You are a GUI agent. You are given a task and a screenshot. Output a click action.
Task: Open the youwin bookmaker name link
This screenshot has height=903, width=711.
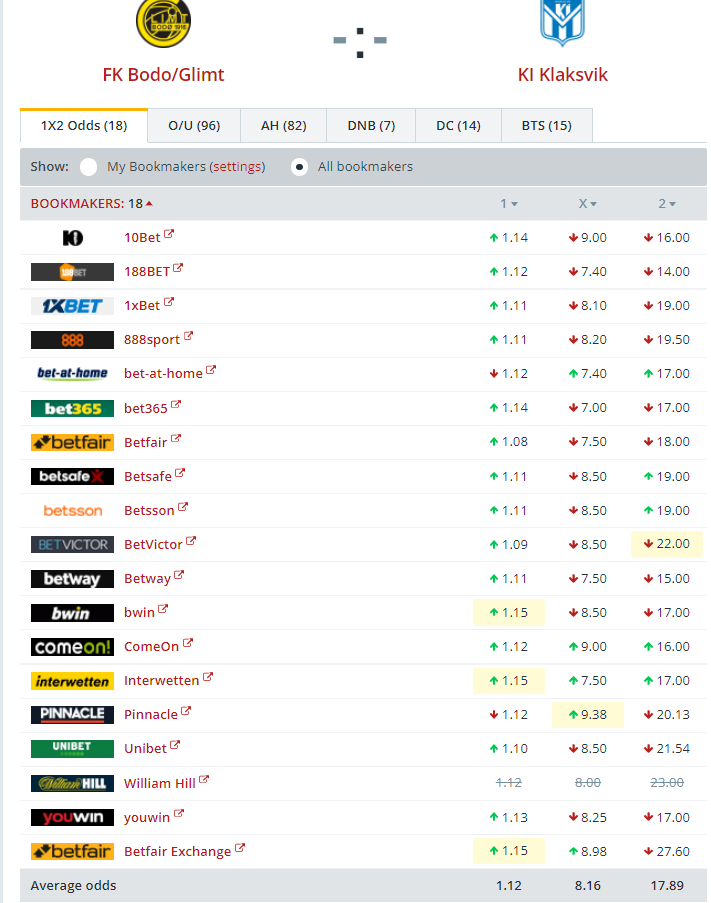pyautogui.click(x=147, y=818)
